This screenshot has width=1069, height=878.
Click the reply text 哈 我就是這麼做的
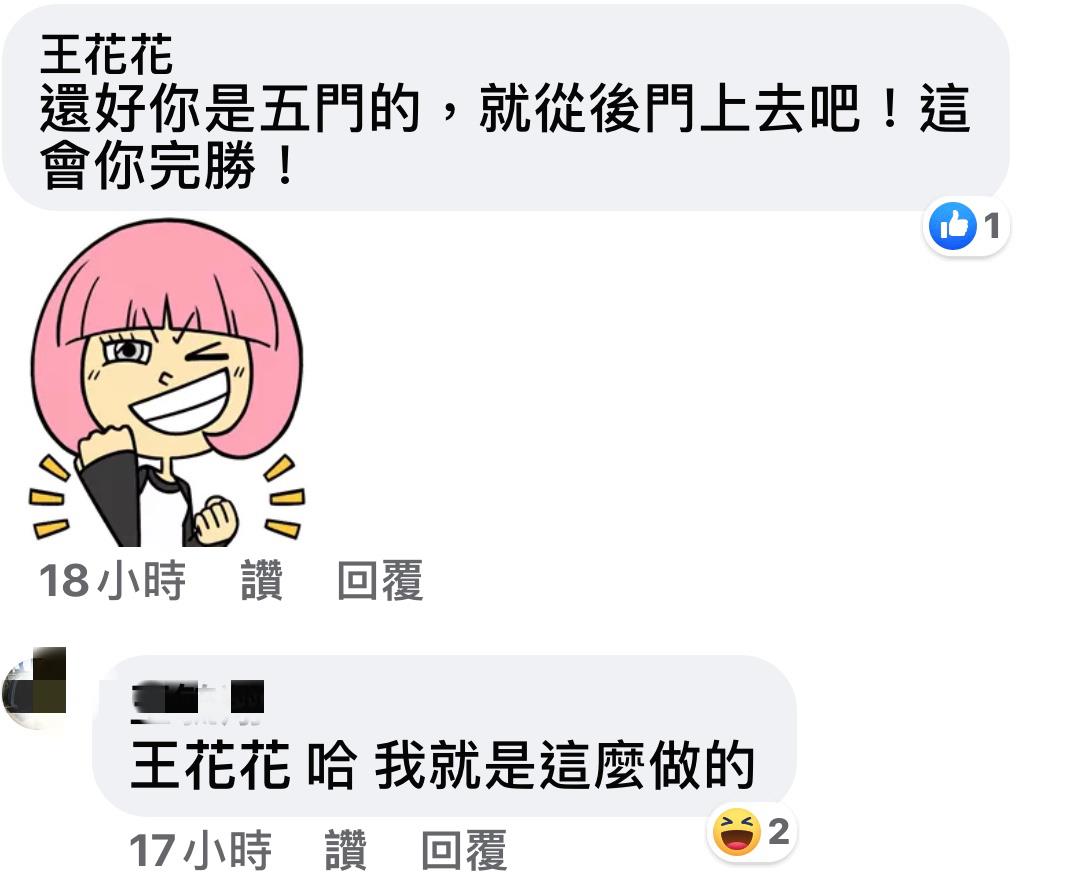coord(531,766)
